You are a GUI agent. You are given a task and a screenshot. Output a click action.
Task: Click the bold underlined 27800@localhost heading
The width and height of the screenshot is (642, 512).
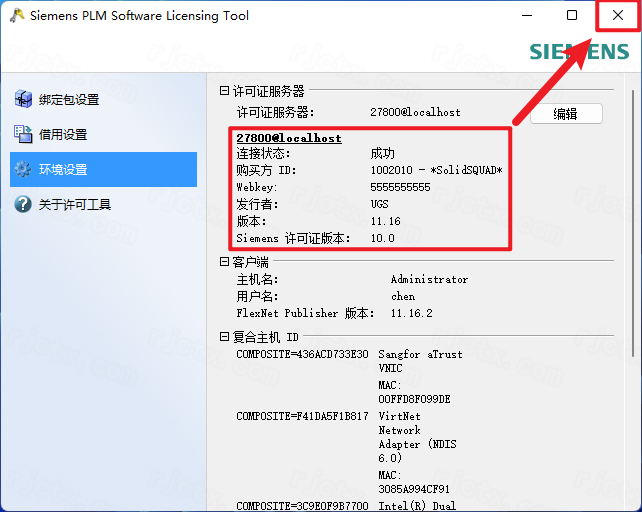point(288,138)
